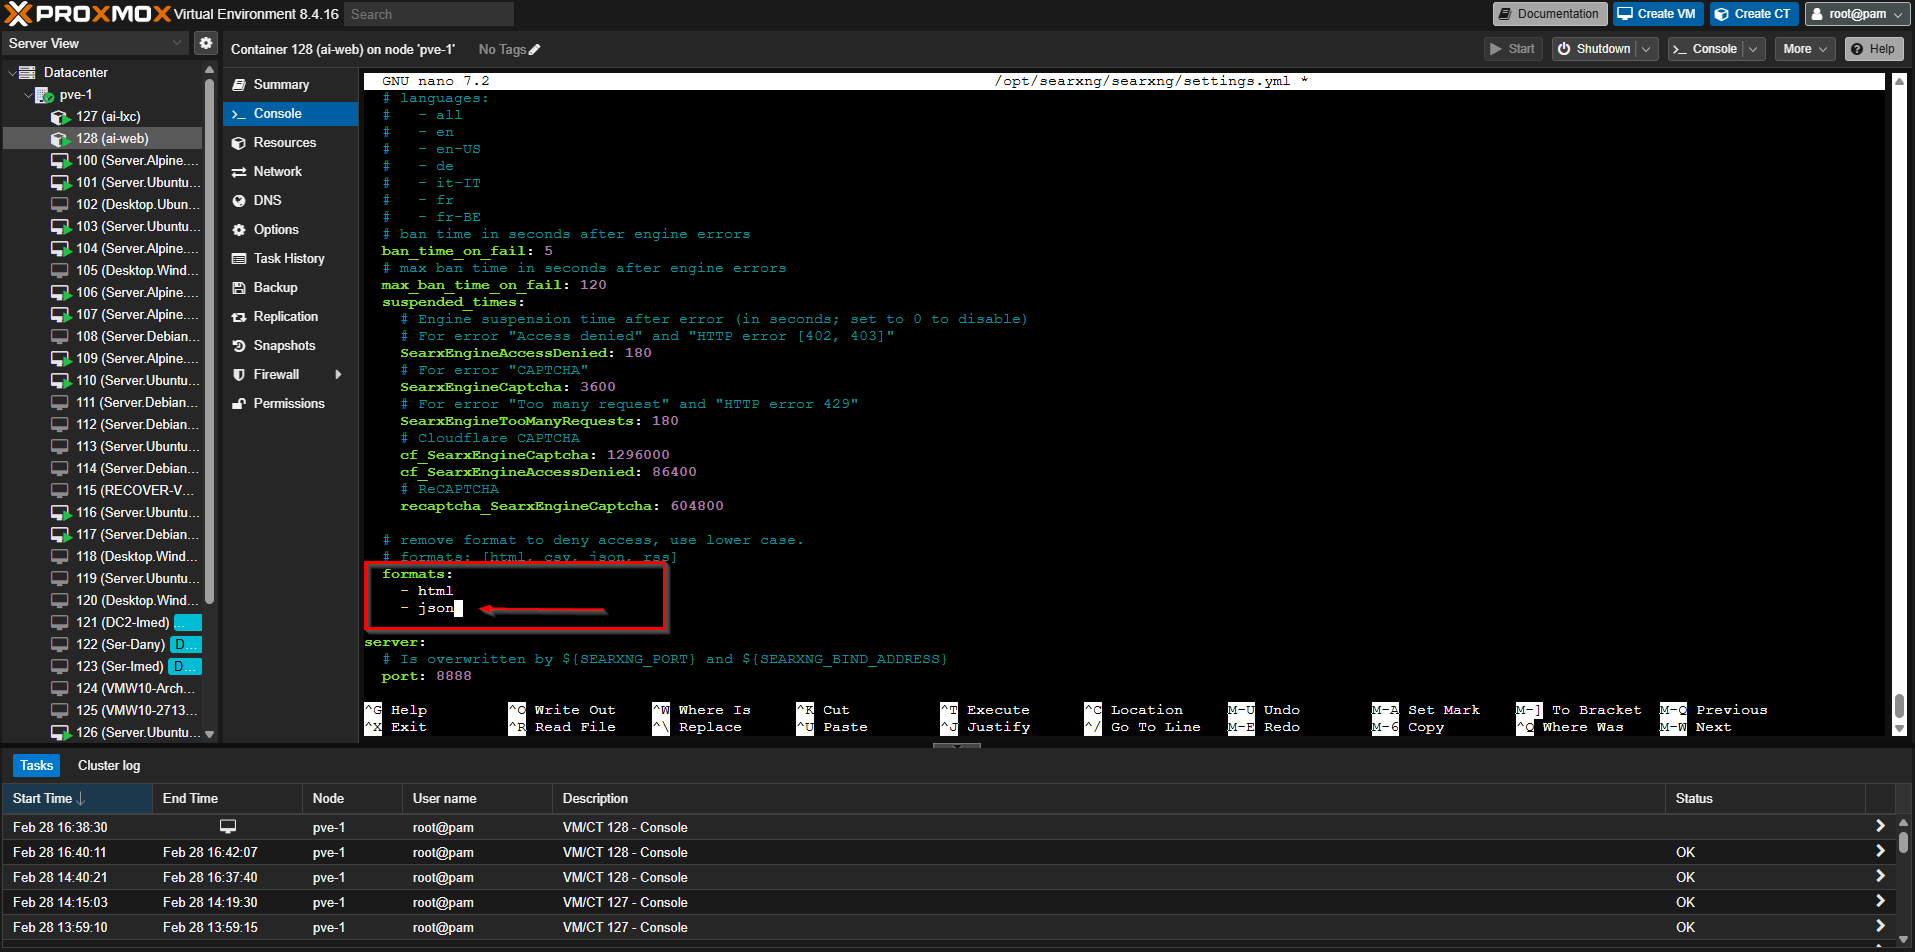Expand the Firewall submenu arrow
The height and width of the screenshot is (952, 1915).
338,375
